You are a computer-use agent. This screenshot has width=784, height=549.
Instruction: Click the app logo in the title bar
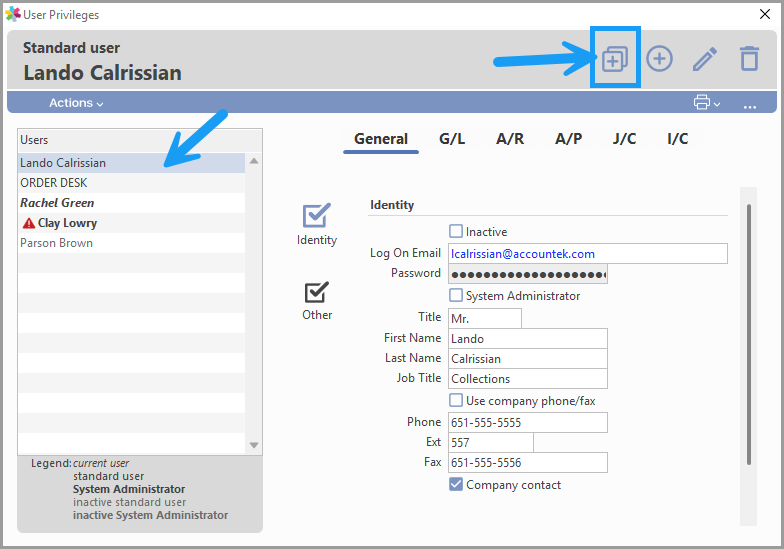point(12,14)
